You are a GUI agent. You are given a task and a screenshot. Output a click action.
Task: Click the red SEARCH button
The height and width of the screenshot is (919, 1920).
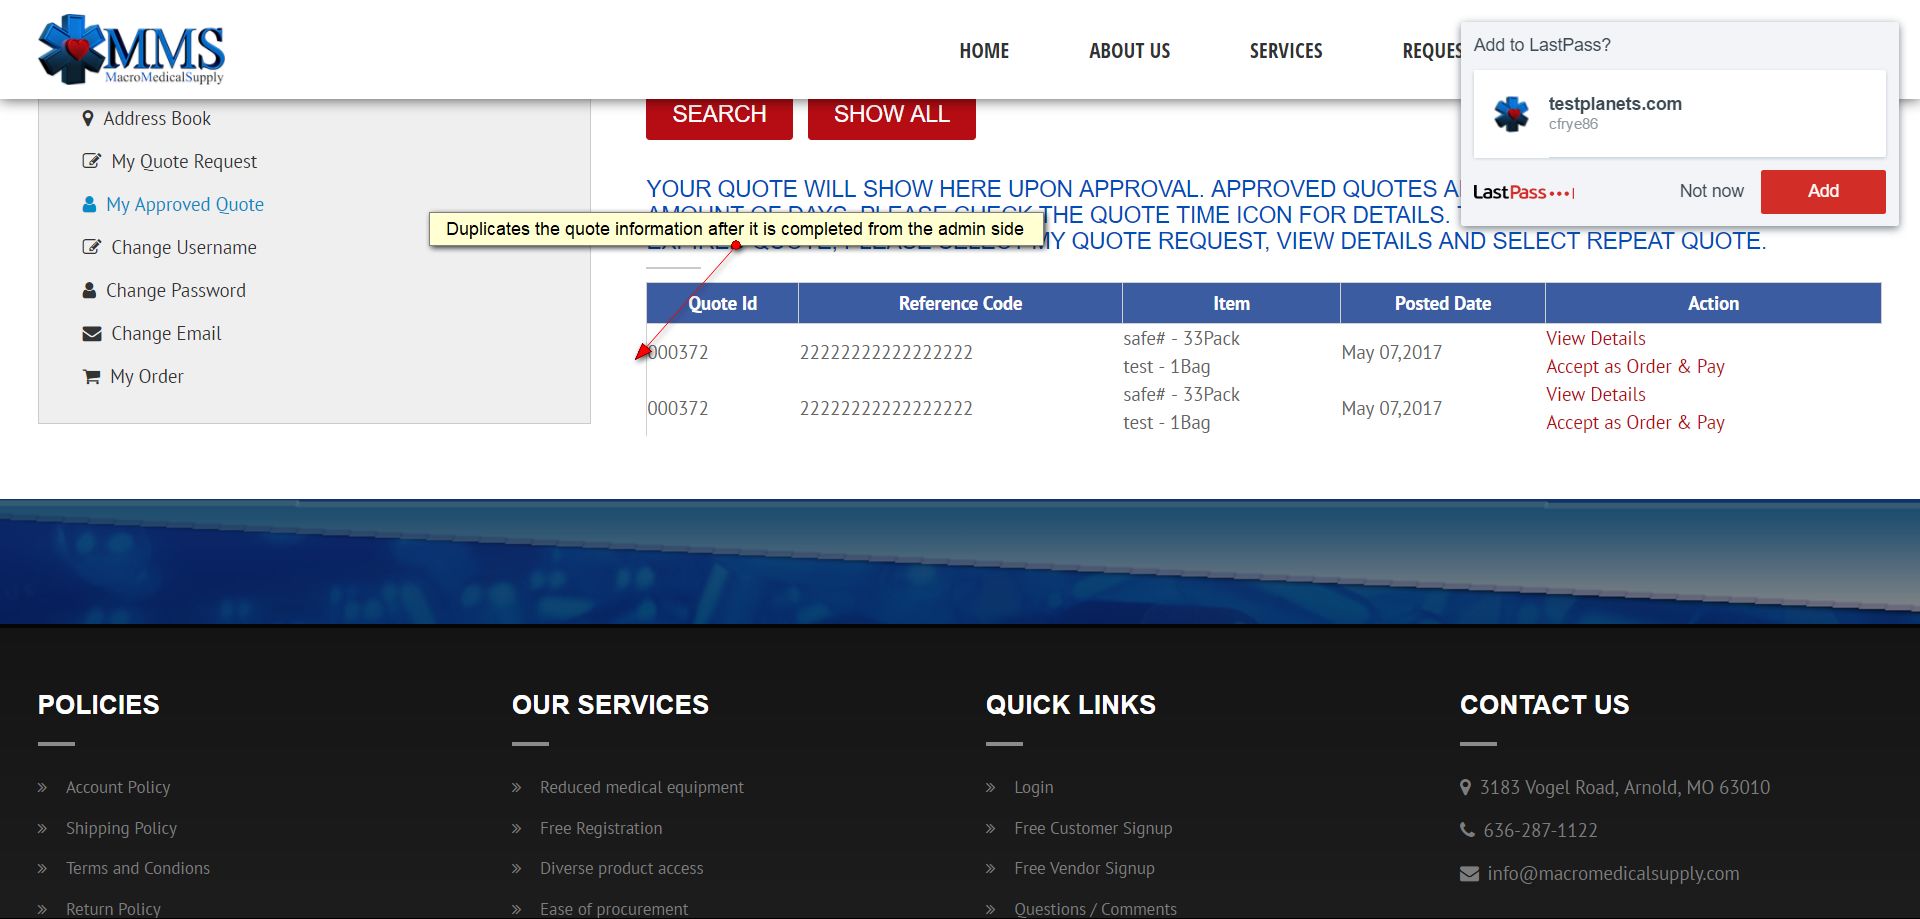click(719, 116)
